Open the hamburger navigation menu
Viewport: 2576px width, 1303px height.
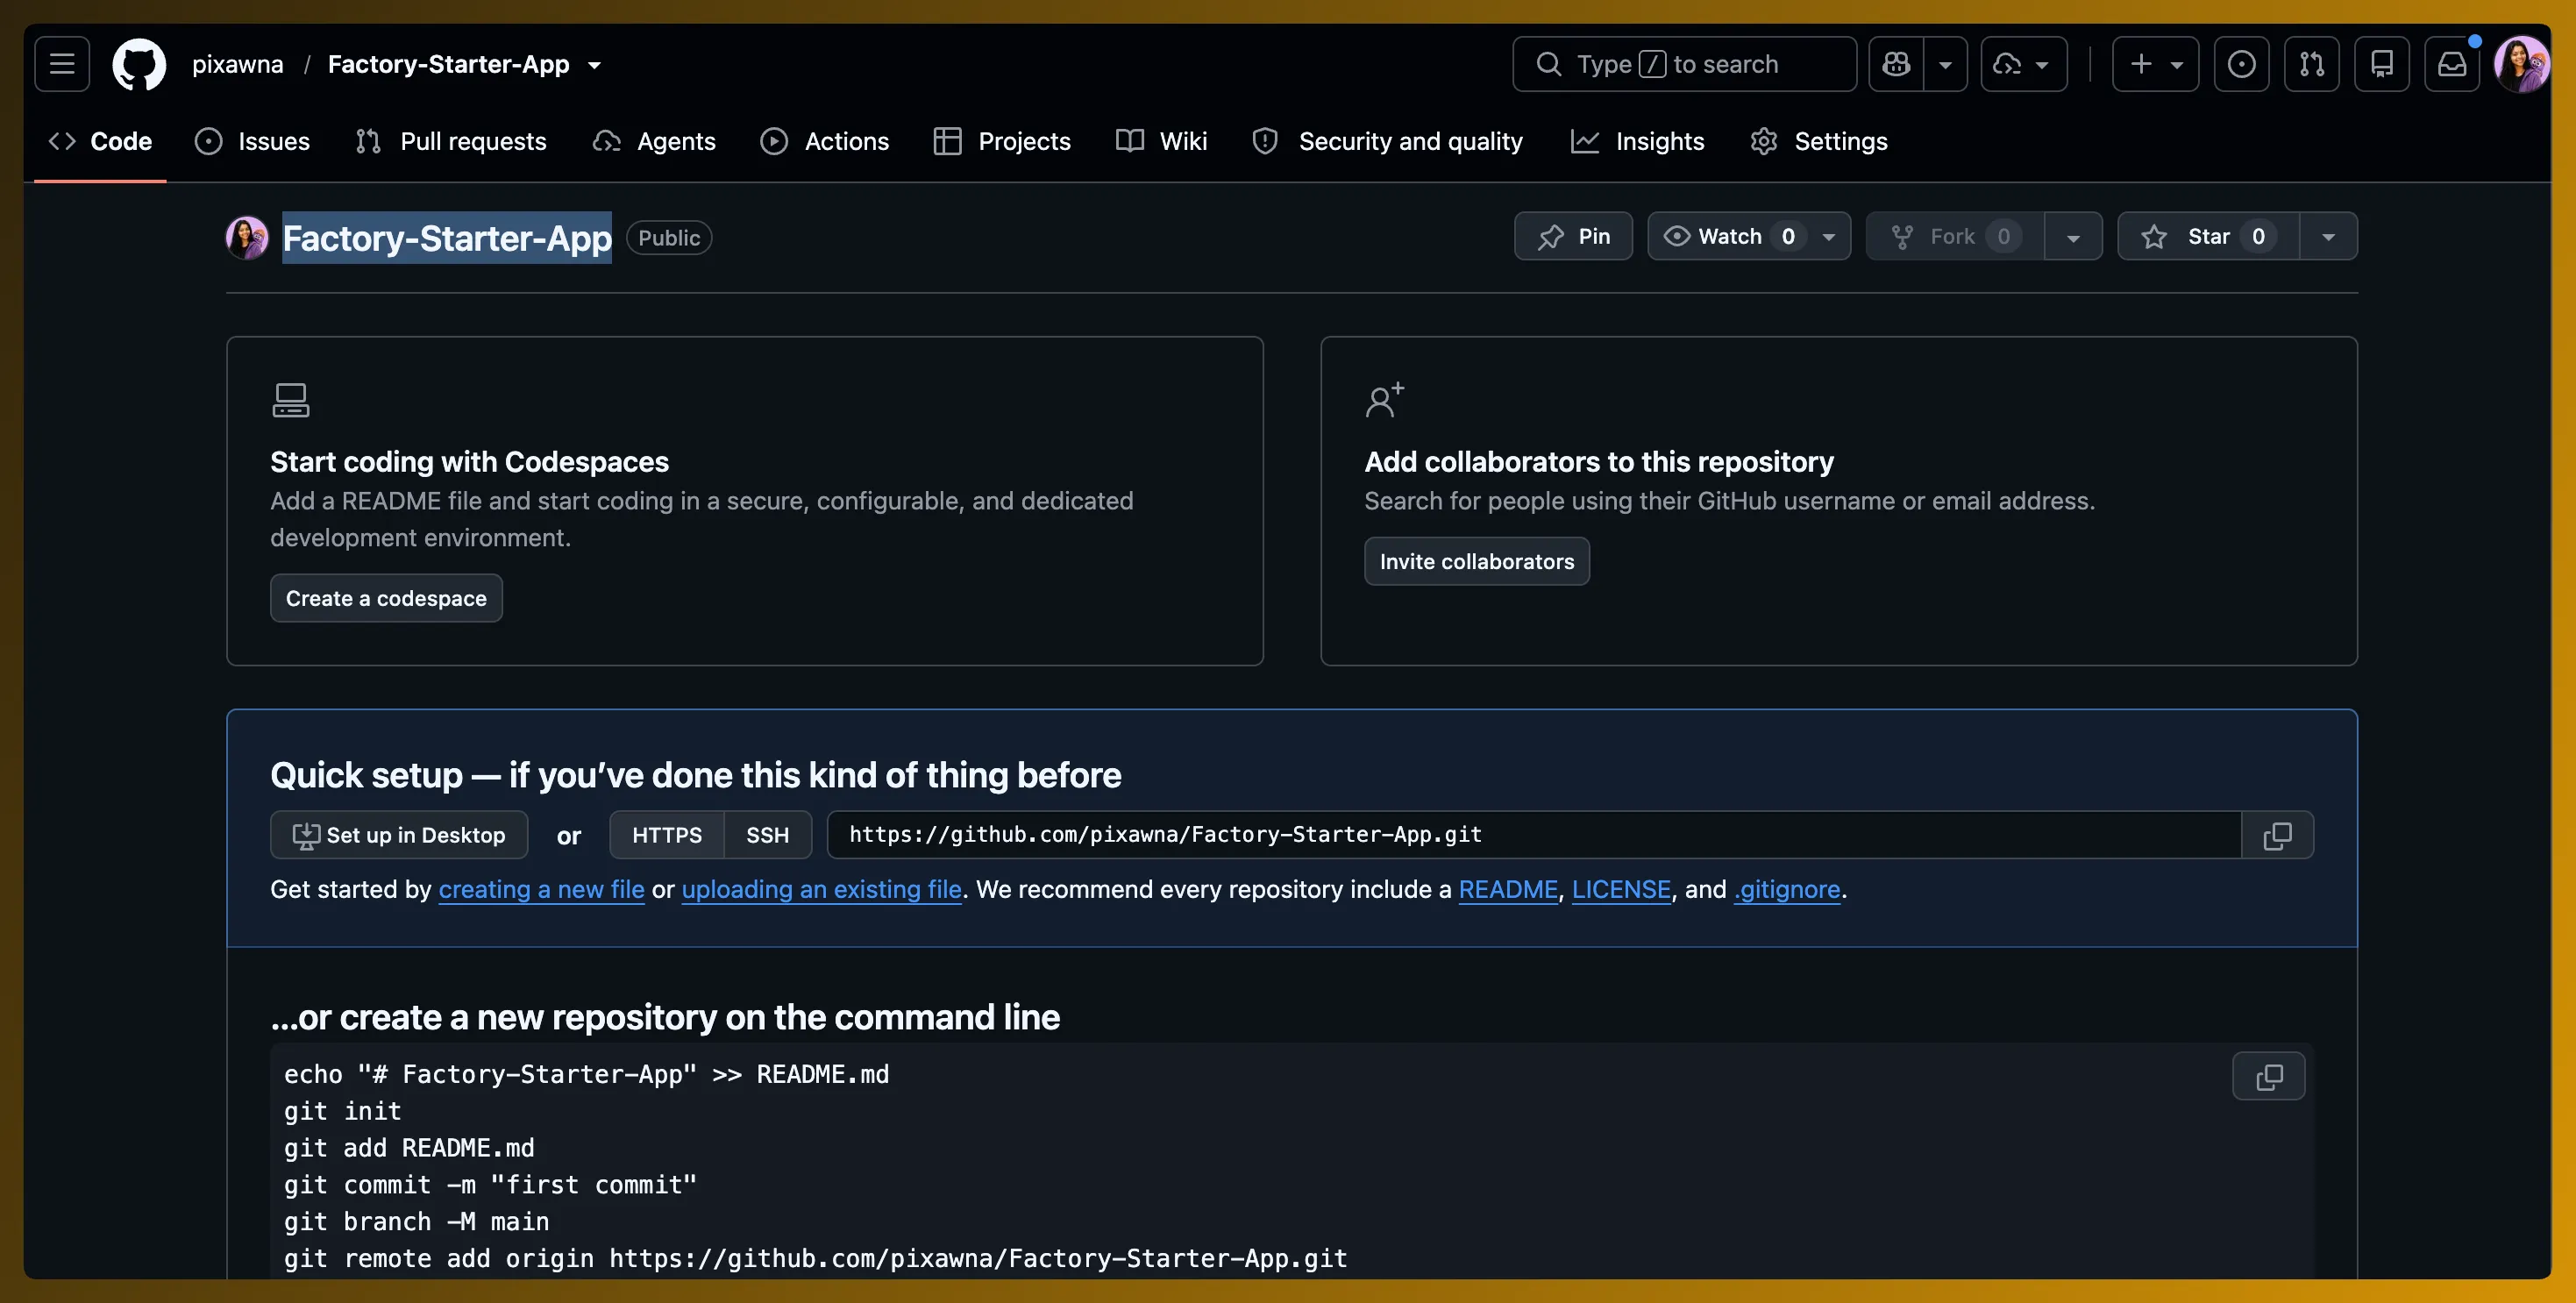point(62,64)
